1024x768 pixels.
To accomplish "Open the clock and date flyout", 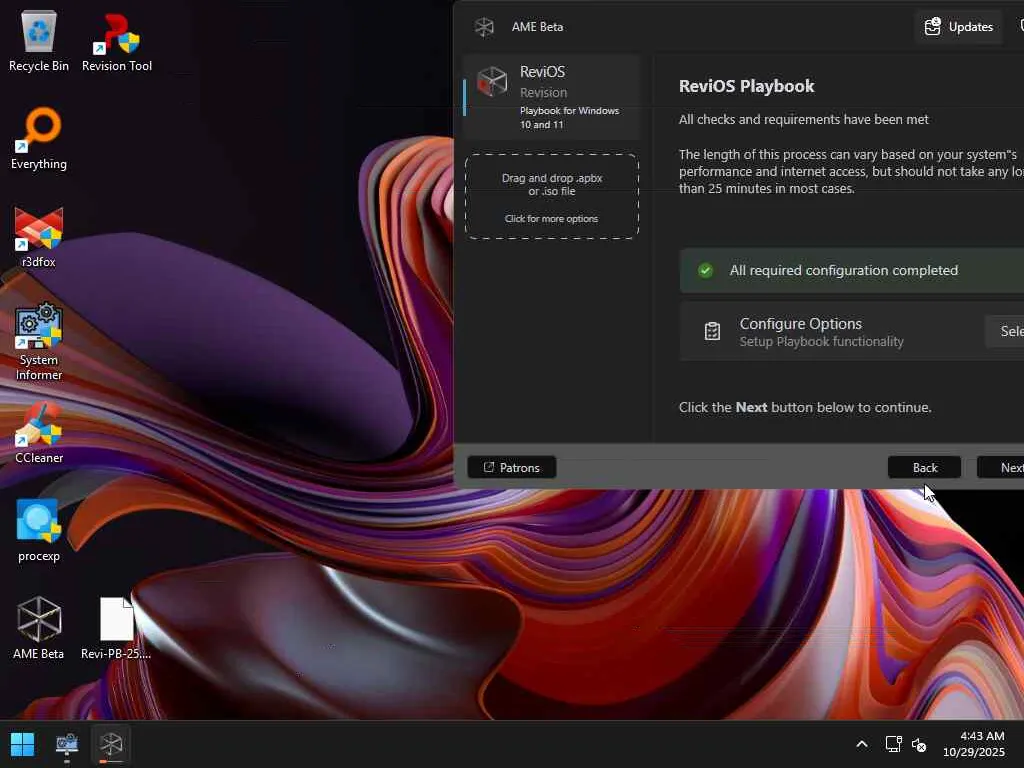I will point(974,744).
